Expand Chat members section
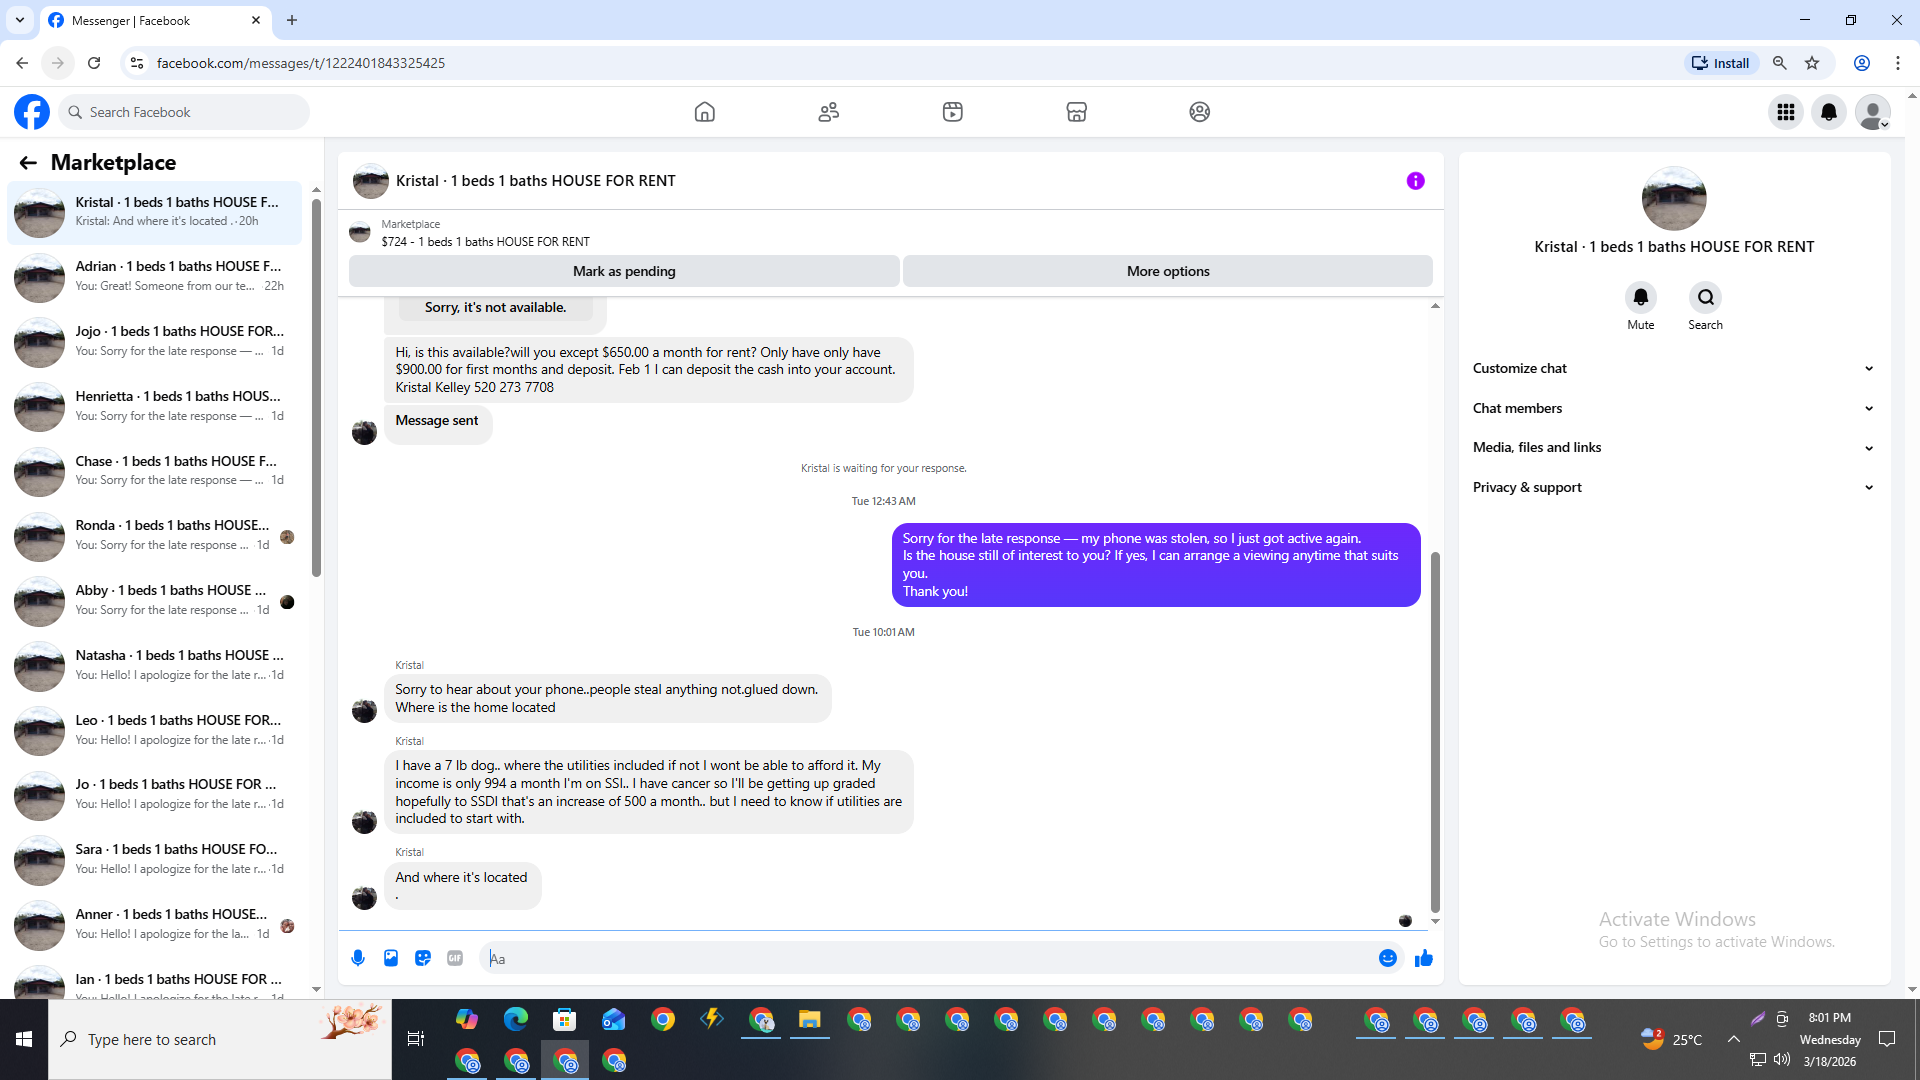Image resolution: width=1920 pixels, height=1080 pixels. pyautogui.click(x=1672, y=408)
